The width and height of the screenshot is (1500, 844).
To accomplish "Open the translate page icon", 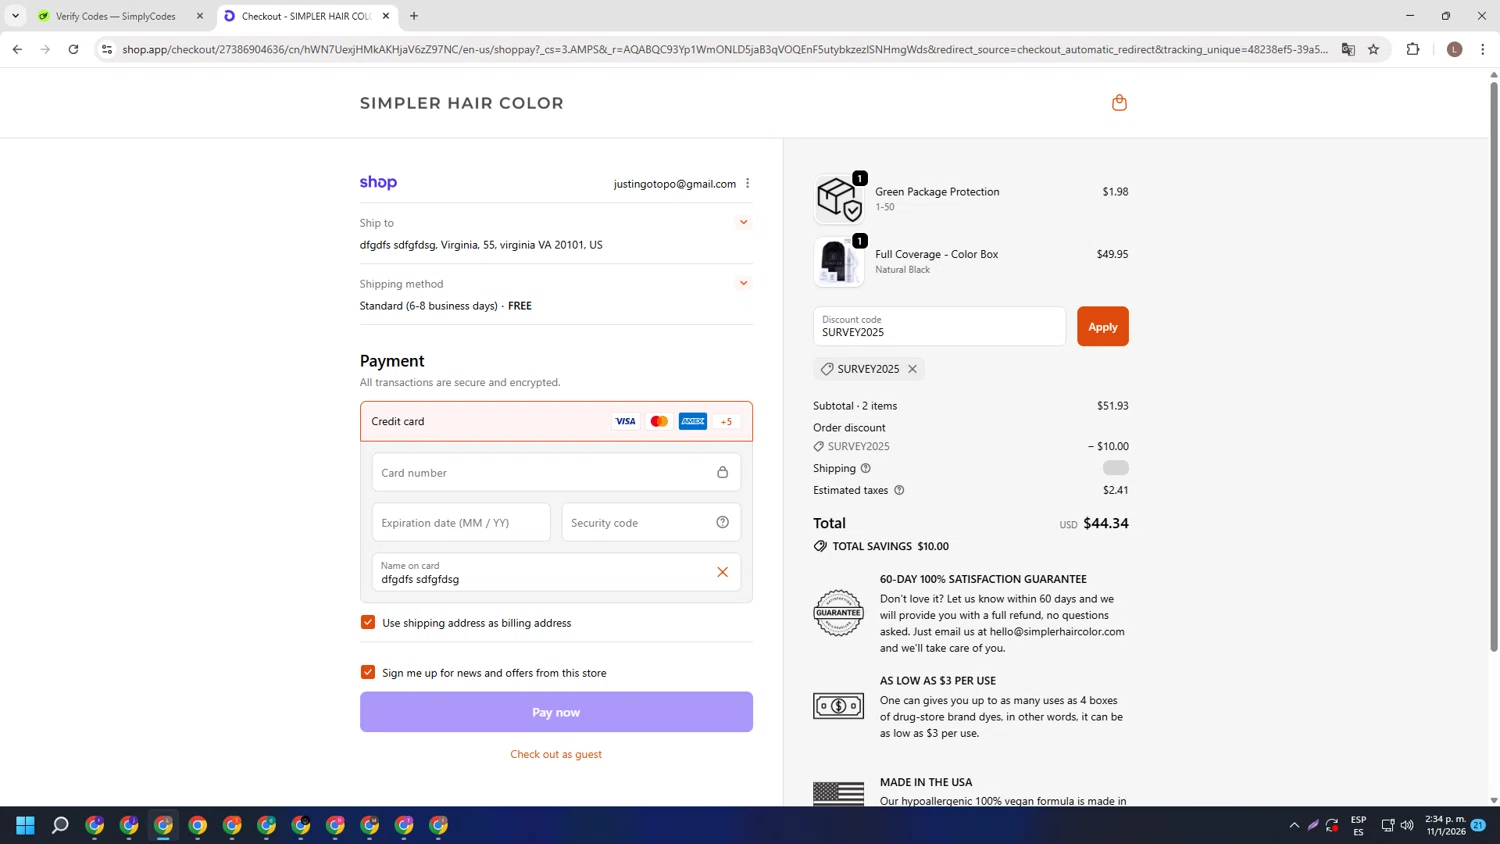I will (x=1348, y=49).
